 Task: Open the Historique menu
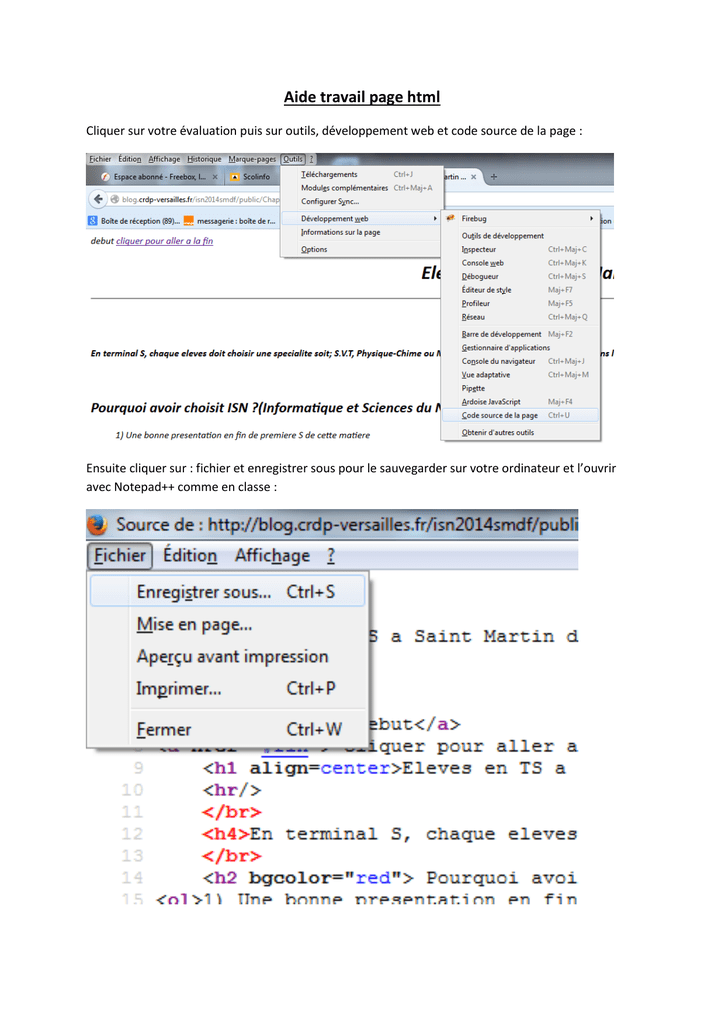(x=204, y=159)
